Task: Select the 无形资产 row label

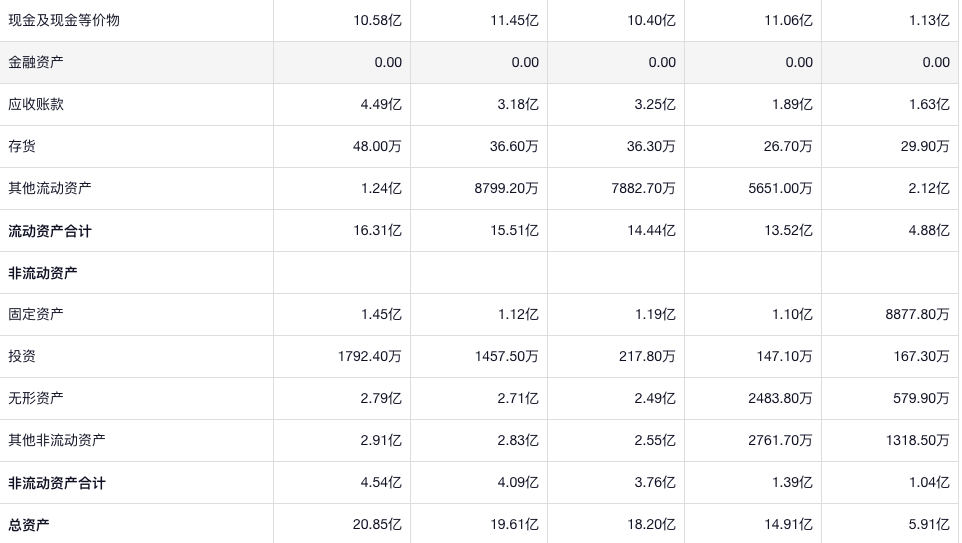Action: 36,398
